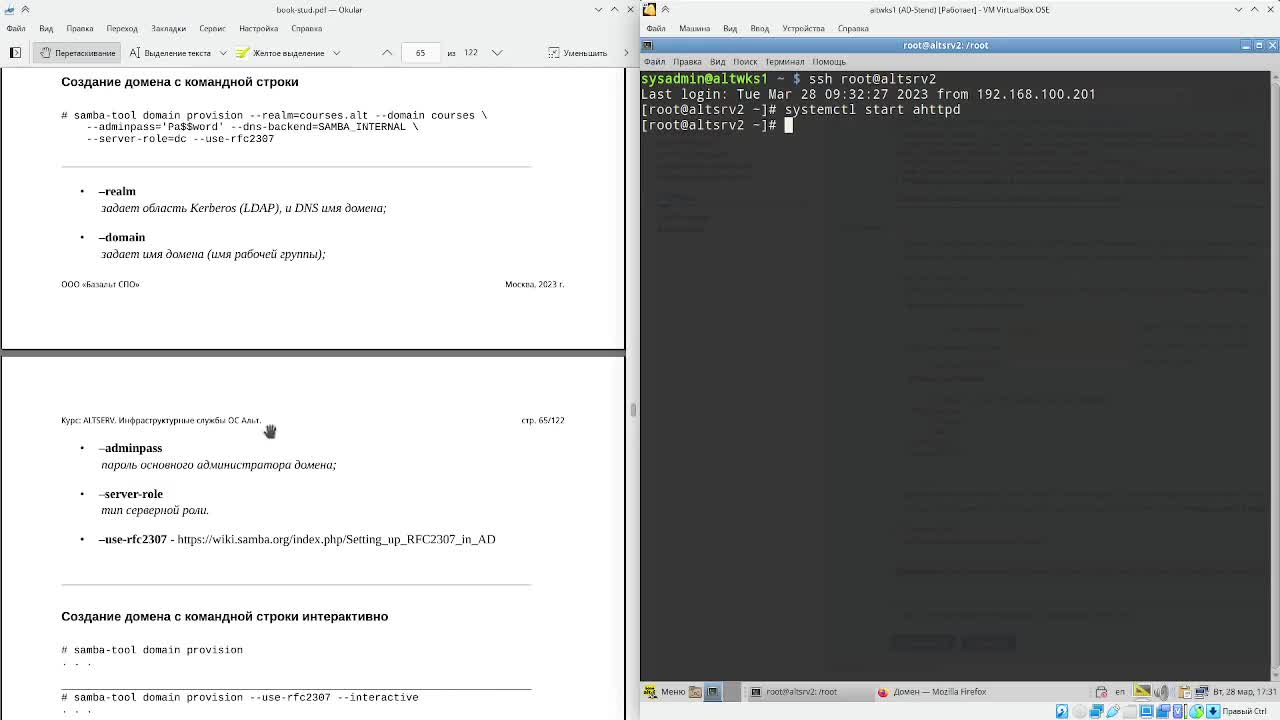Maximize the root@altsrv2 terminal window
This screenshot has width=1280, height=720.
[1259, 45]
